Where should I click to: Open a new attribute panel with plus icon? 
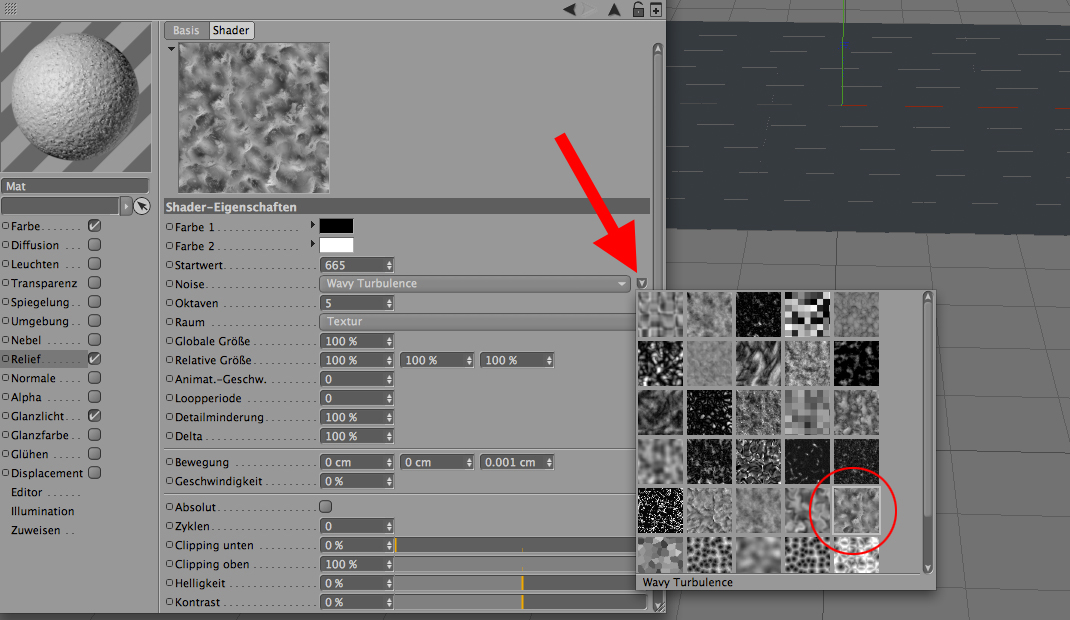pos(656,10)
